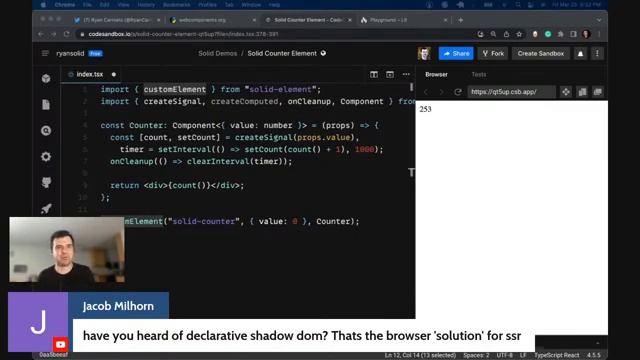
Task: Click the ryansolid username
Action: click(70, 53)
